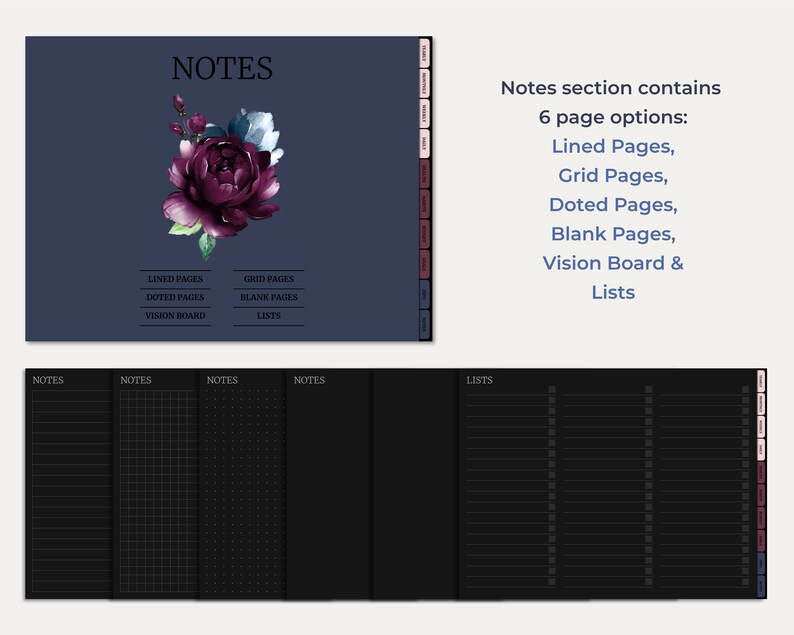Go to LINED PAGES from the Notes cover
The width and height of the screenshot is (794, 635).
click(175, 279)
